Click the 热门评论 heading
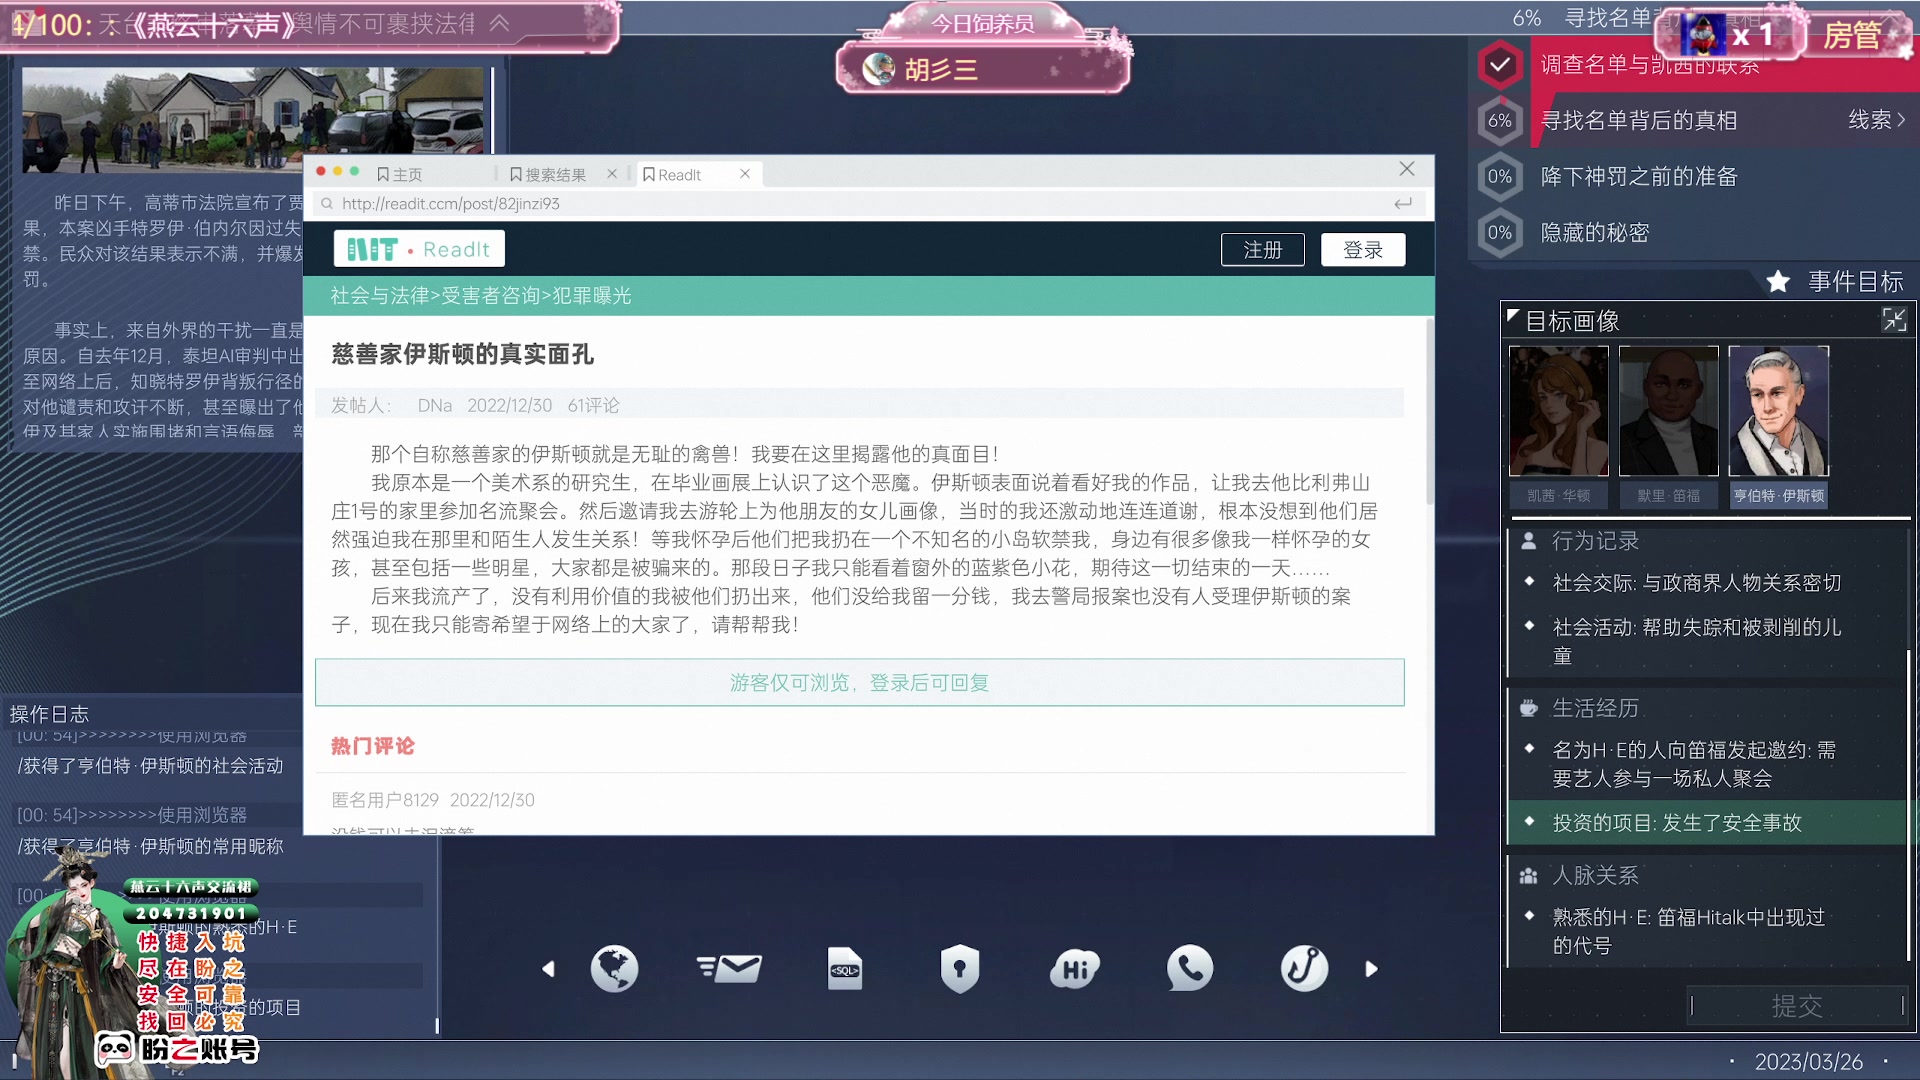 pyautogui.click(x=372, y=746)
